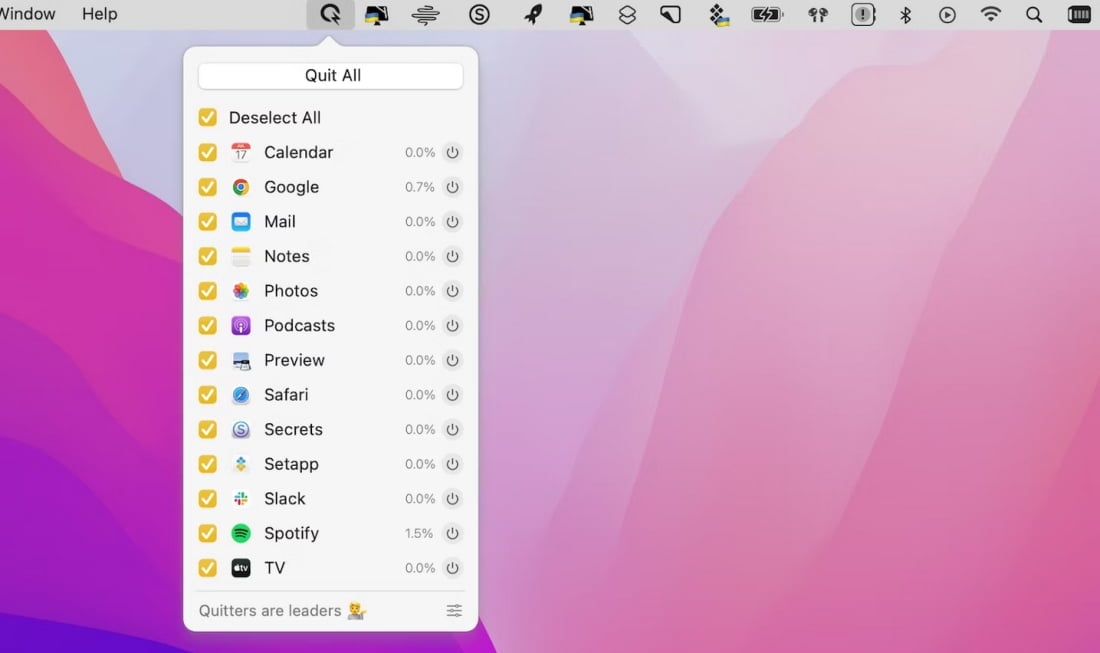Toggle the Slack checkbox
1100x653 pixels.
tap(208, 499)
